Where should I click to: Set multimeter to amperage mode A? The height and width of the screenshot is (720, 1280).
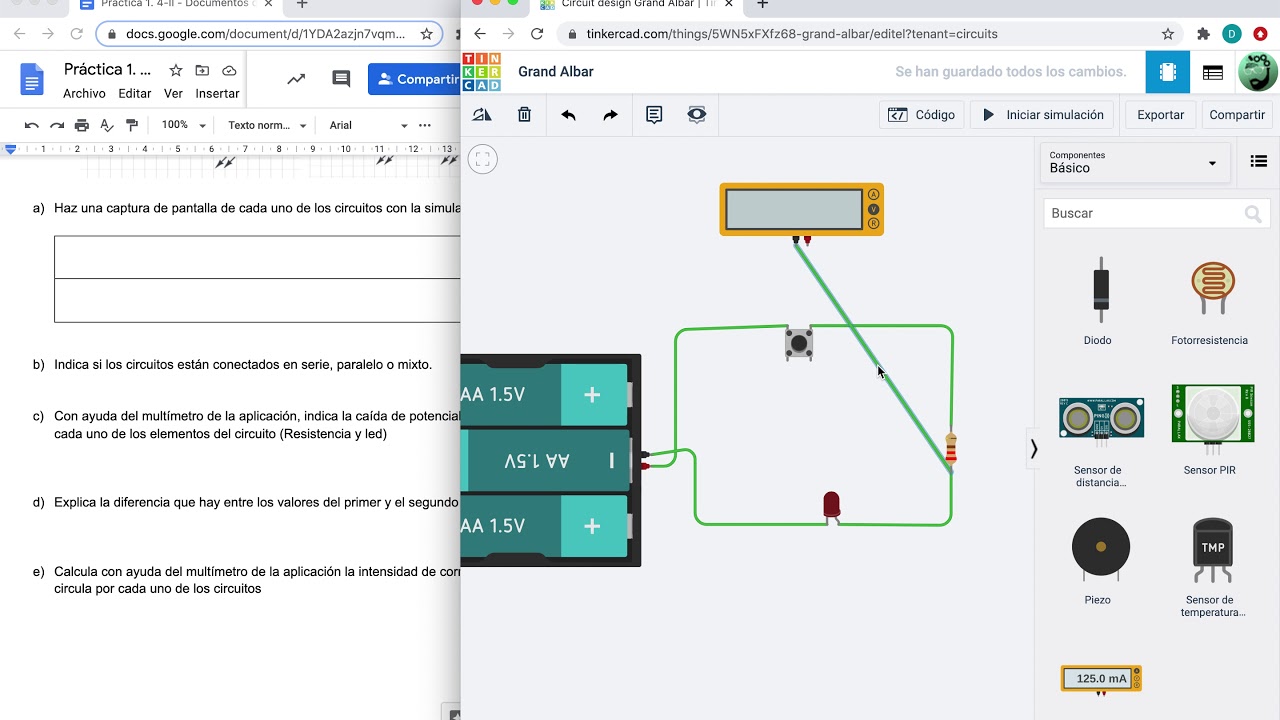click(873, 195)
